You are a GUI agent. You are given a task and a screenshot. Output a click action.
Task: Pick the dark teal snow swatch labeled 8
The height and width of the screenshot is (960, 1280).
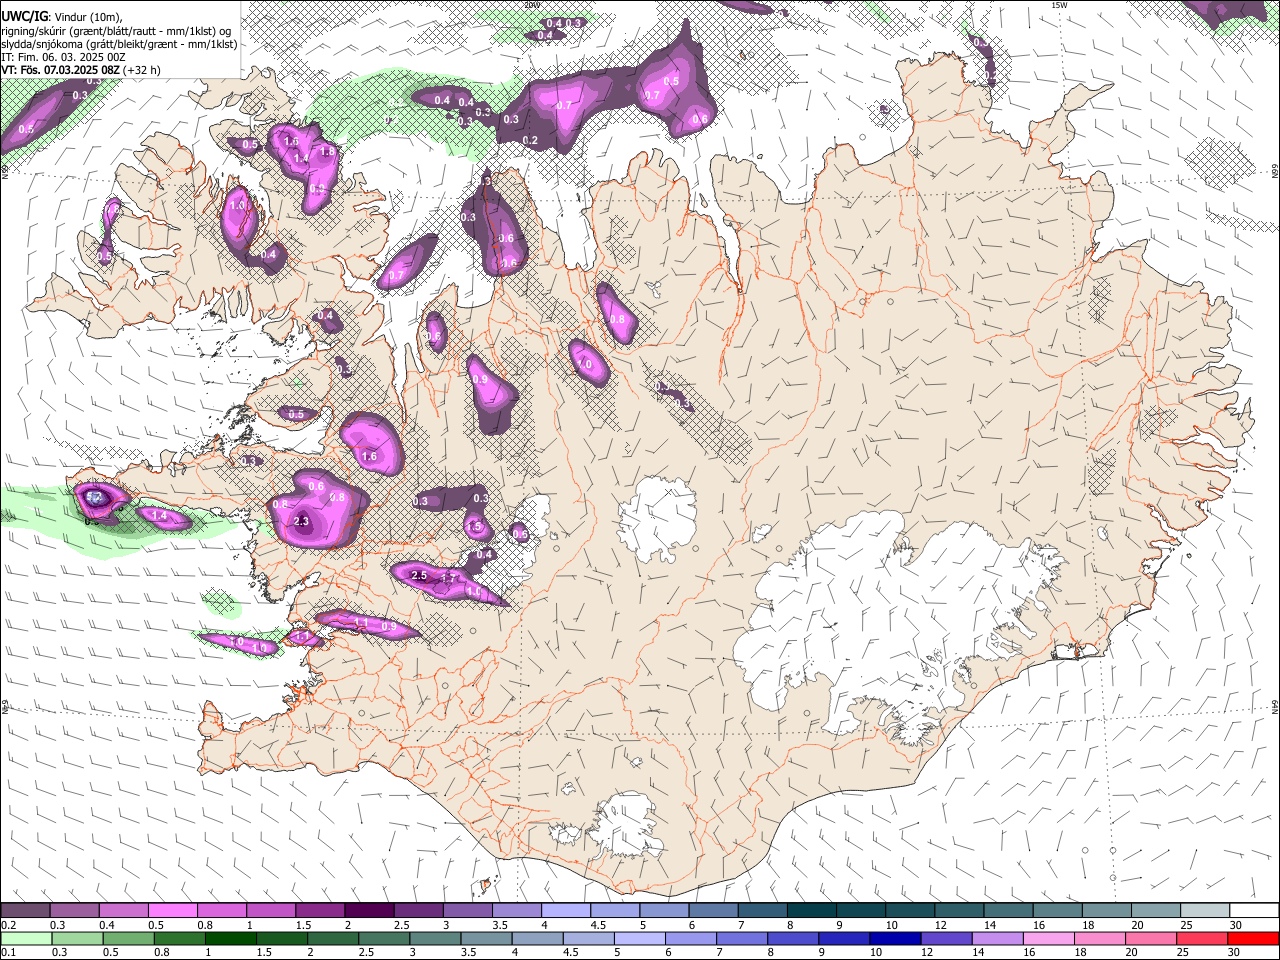coord(811,910)
